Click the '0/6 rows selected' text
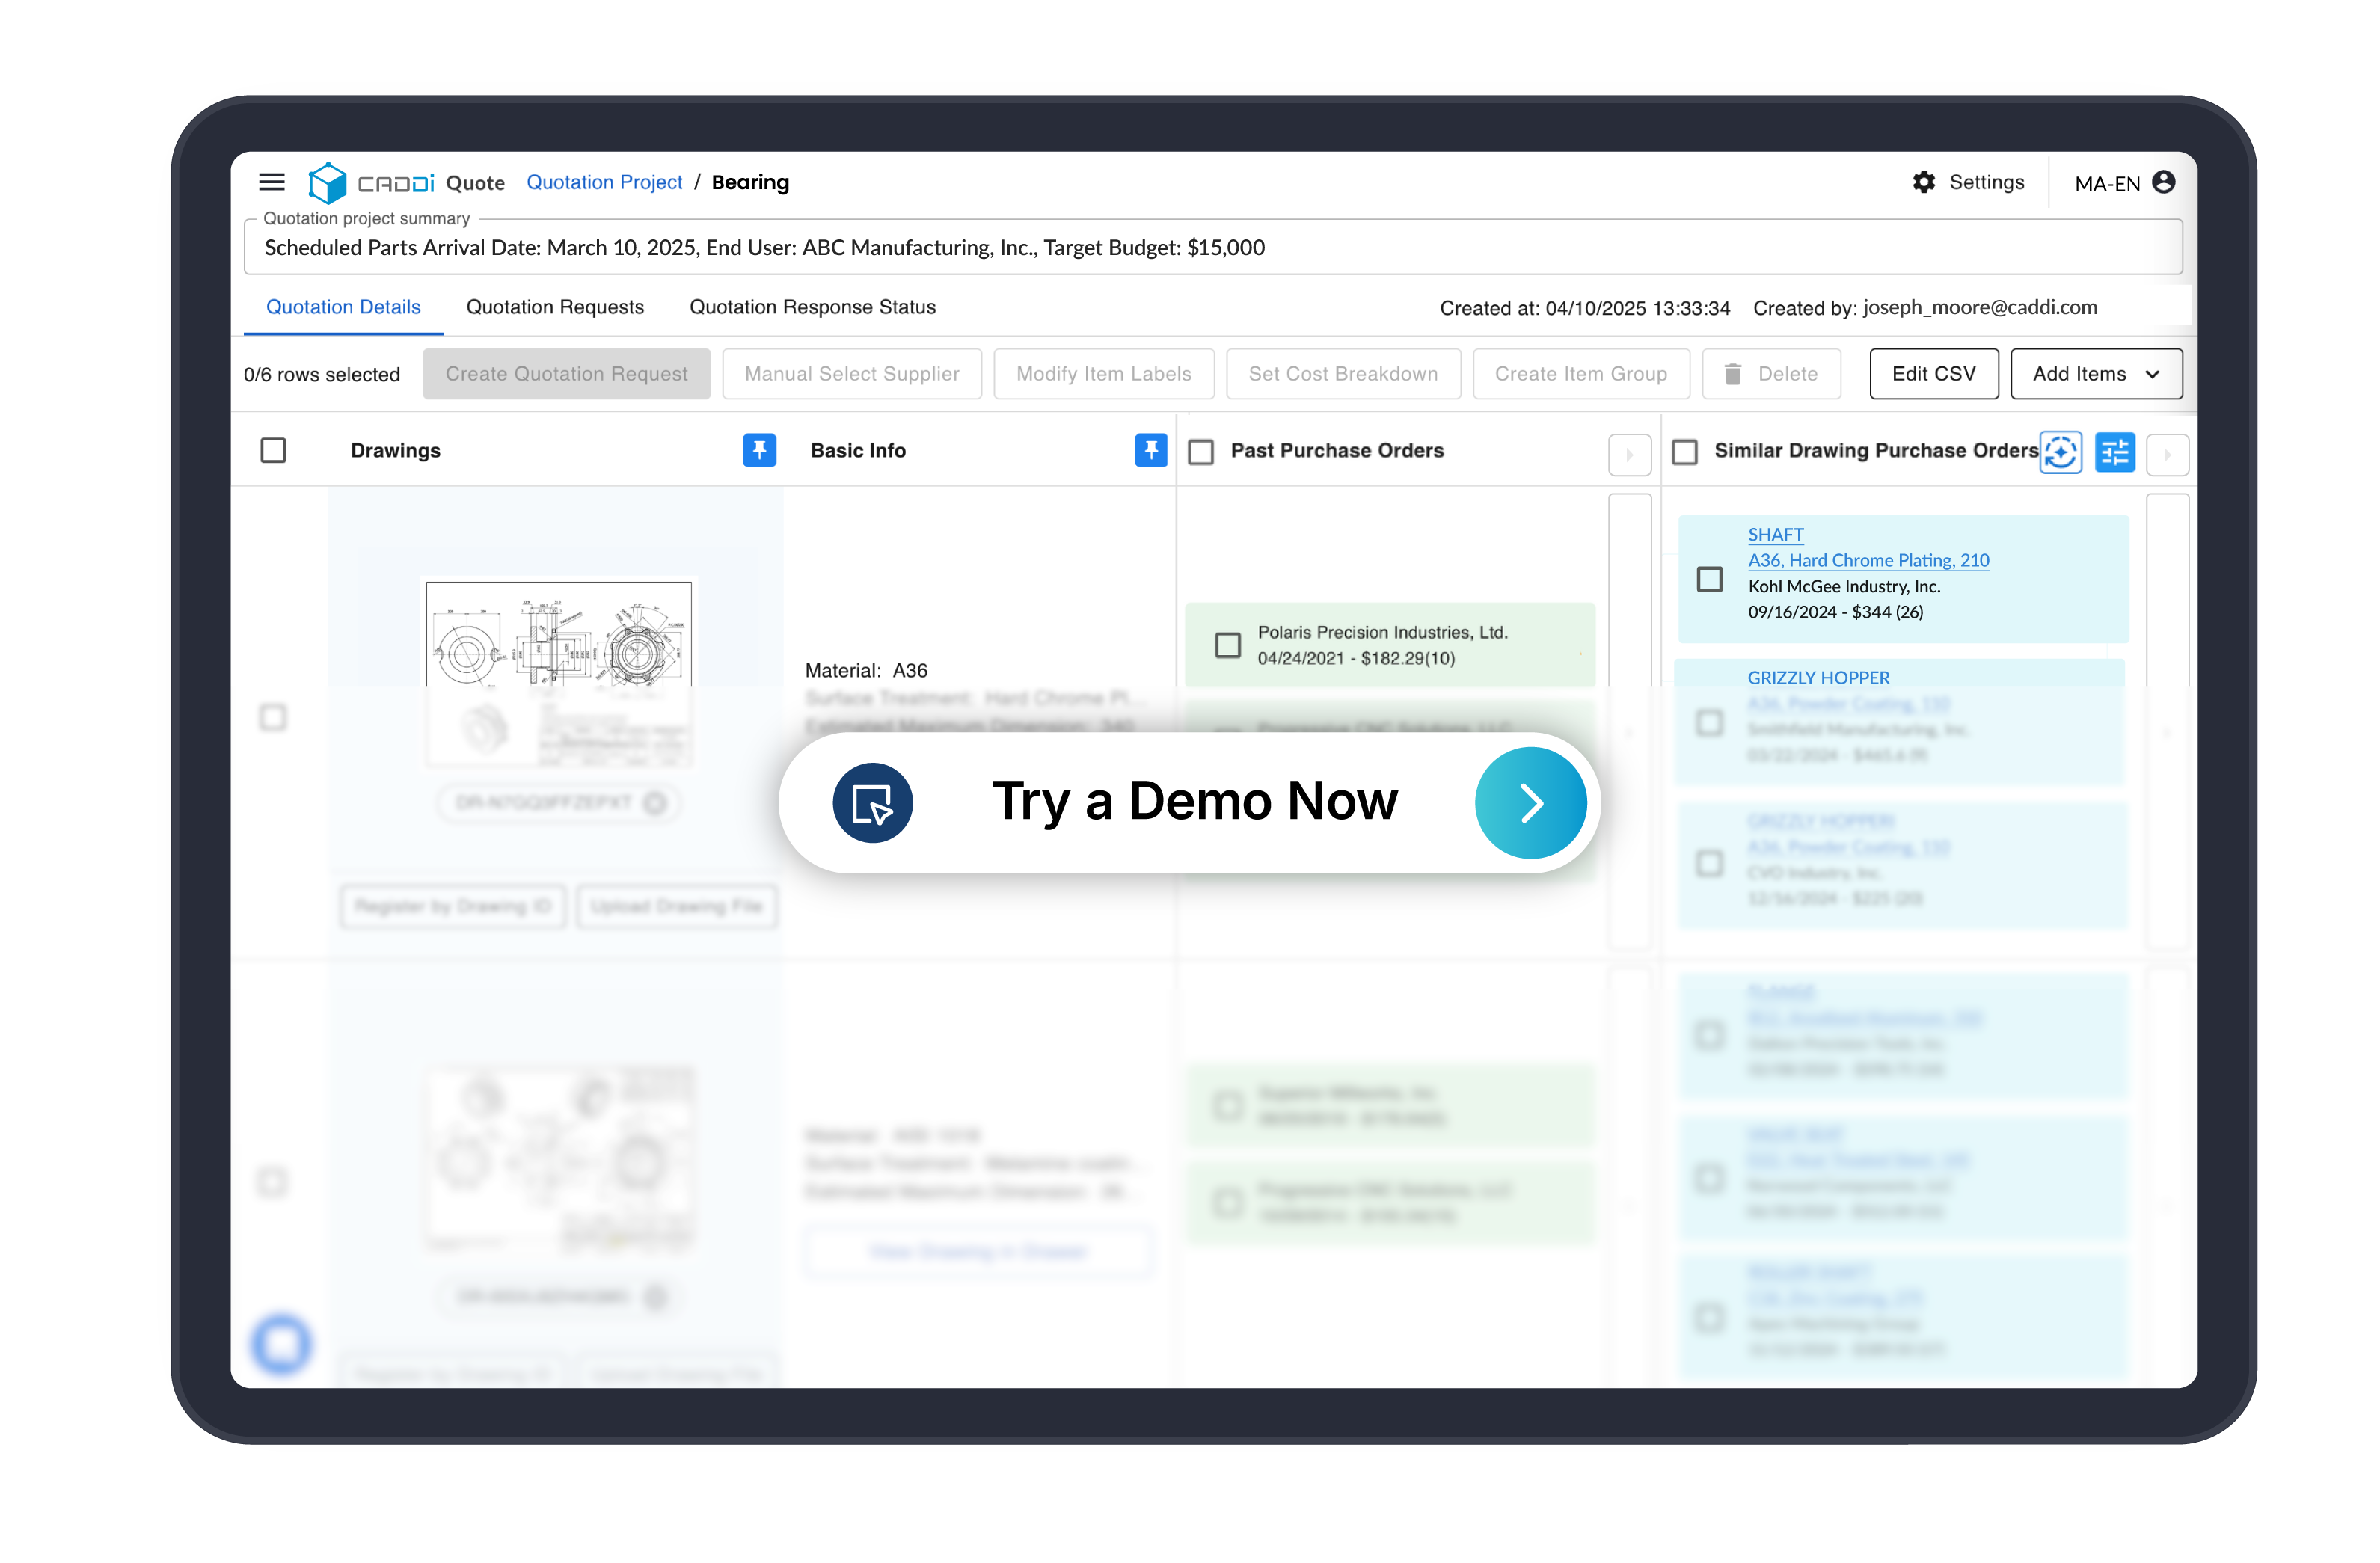The width and height of the screenshot is (2380, 1563). click(x=322, y=375)
